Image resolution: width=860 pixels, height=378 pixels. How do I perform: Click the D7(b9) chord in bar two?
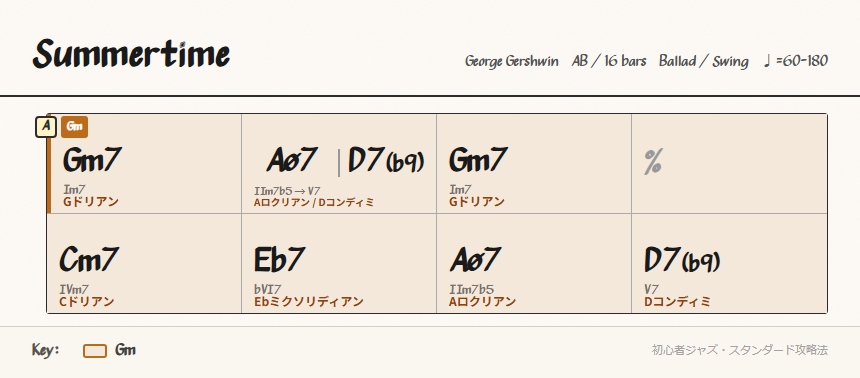(386, 161)
